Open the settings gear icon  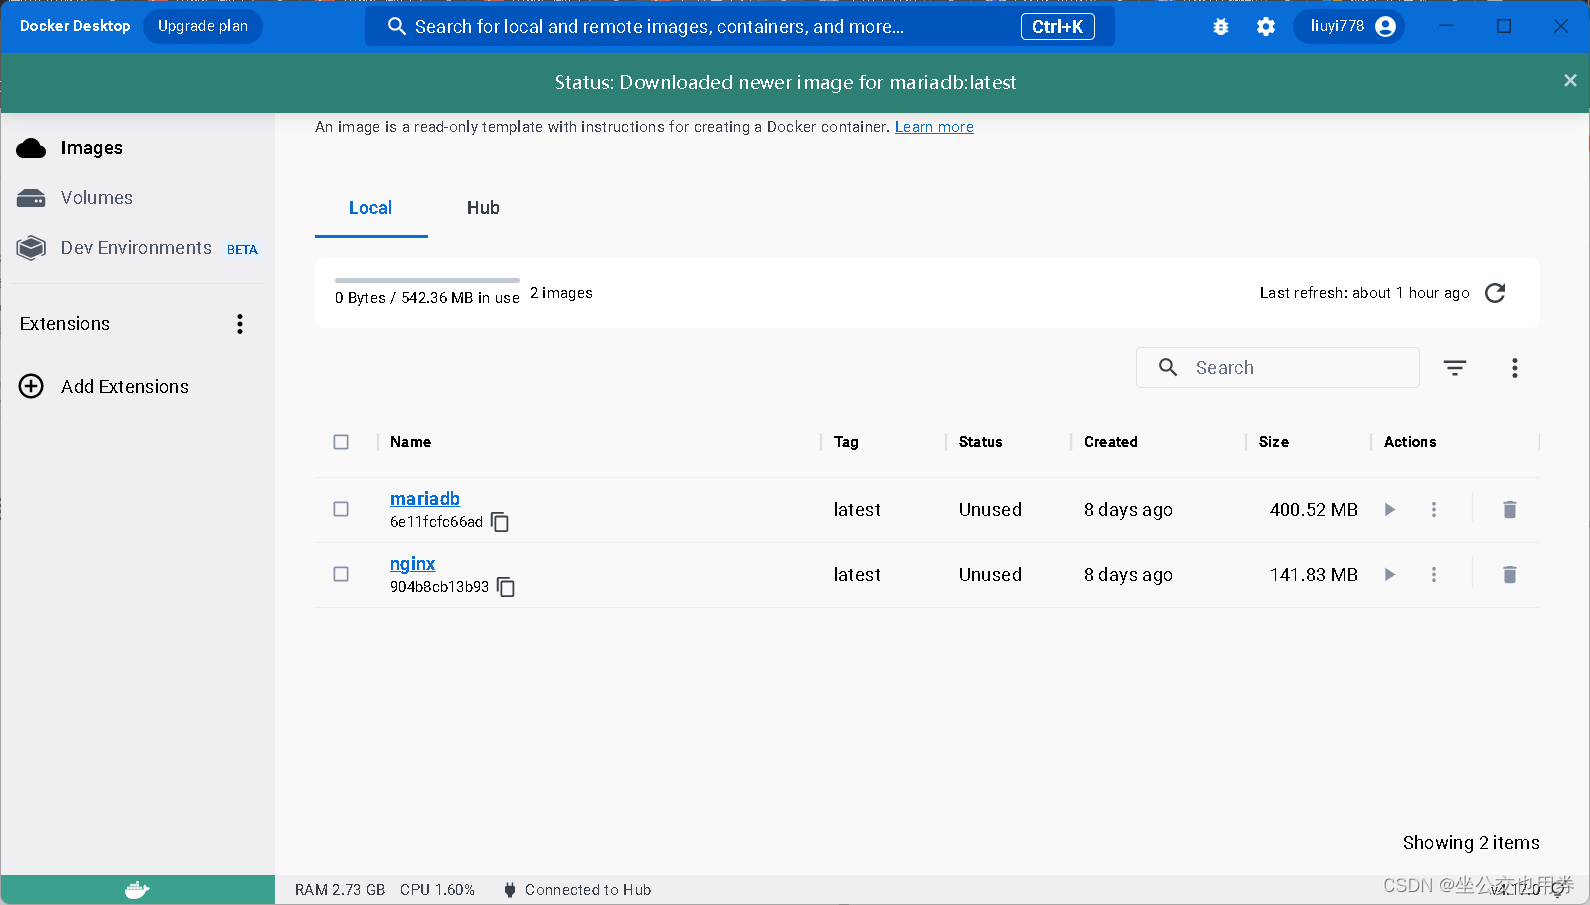(x=1266, y=27)
